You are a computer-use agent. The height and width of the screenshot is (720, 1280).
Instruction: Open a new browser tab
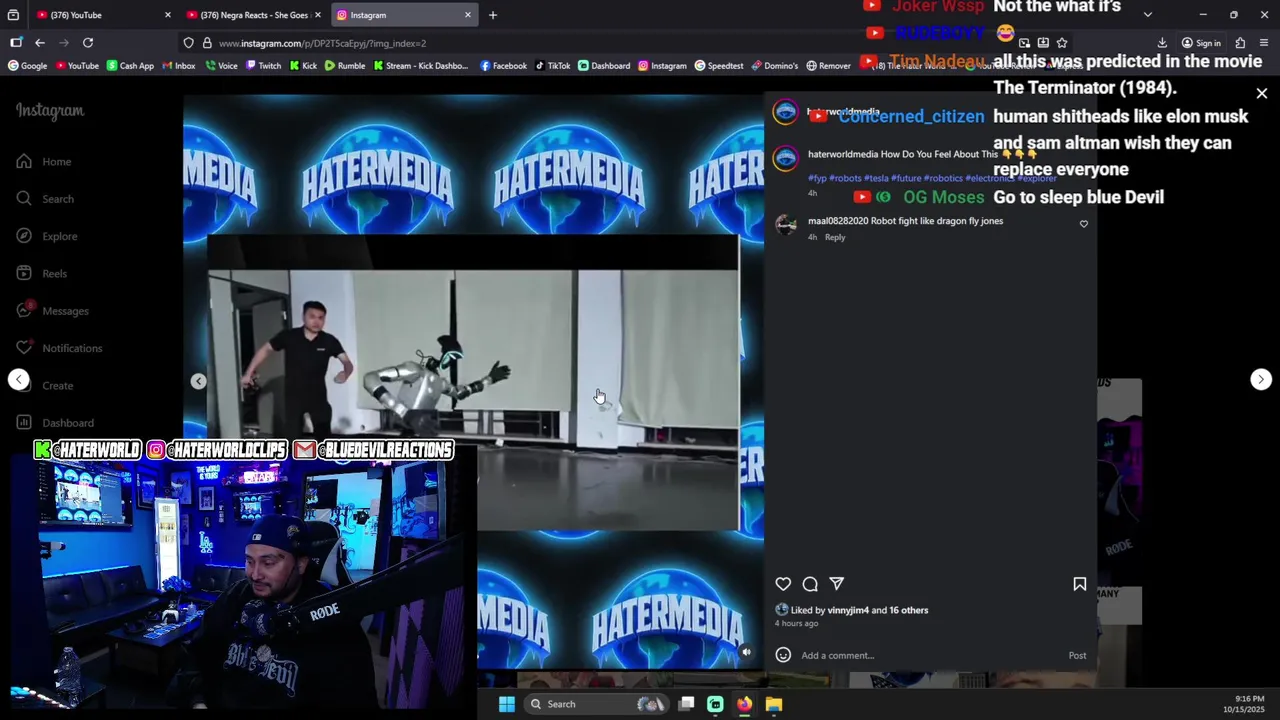pyautogui.click(x=493, y=15)
